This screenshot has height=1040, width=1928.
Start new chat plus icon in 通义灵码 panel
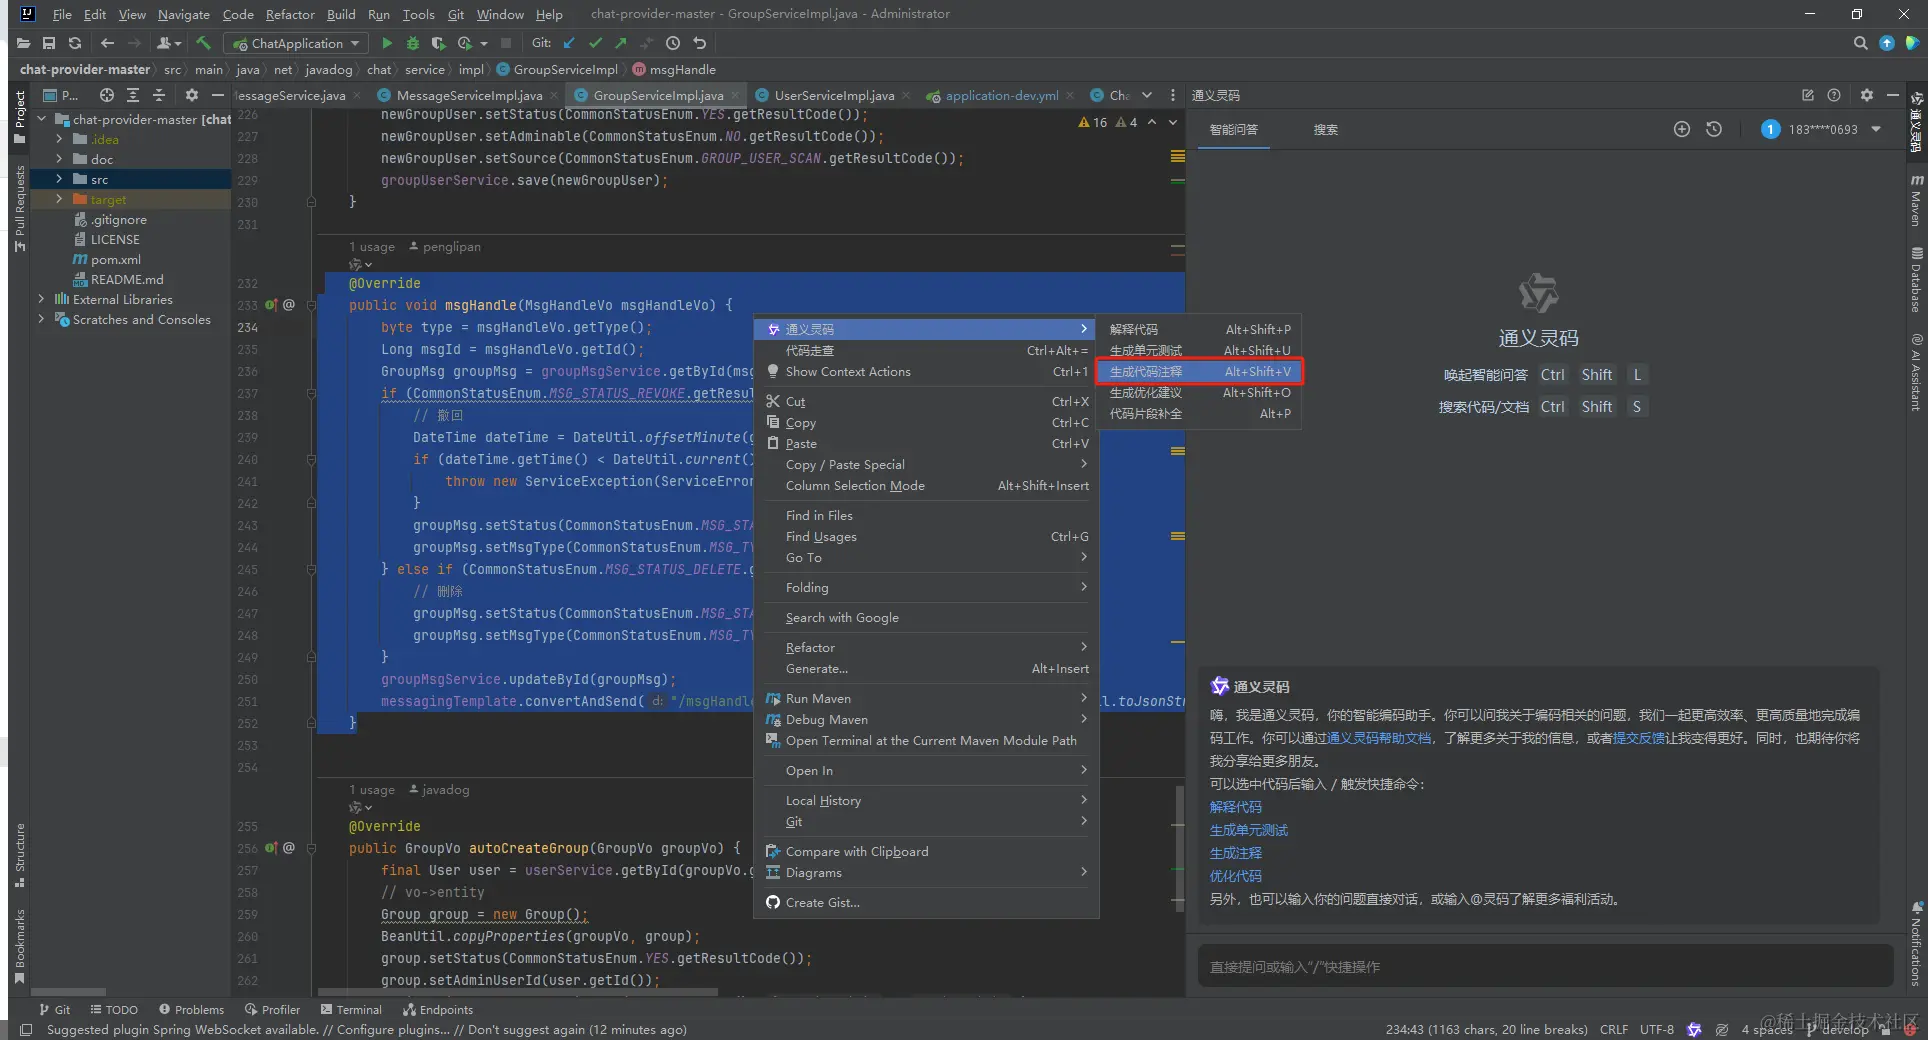tap(1682, 129)
